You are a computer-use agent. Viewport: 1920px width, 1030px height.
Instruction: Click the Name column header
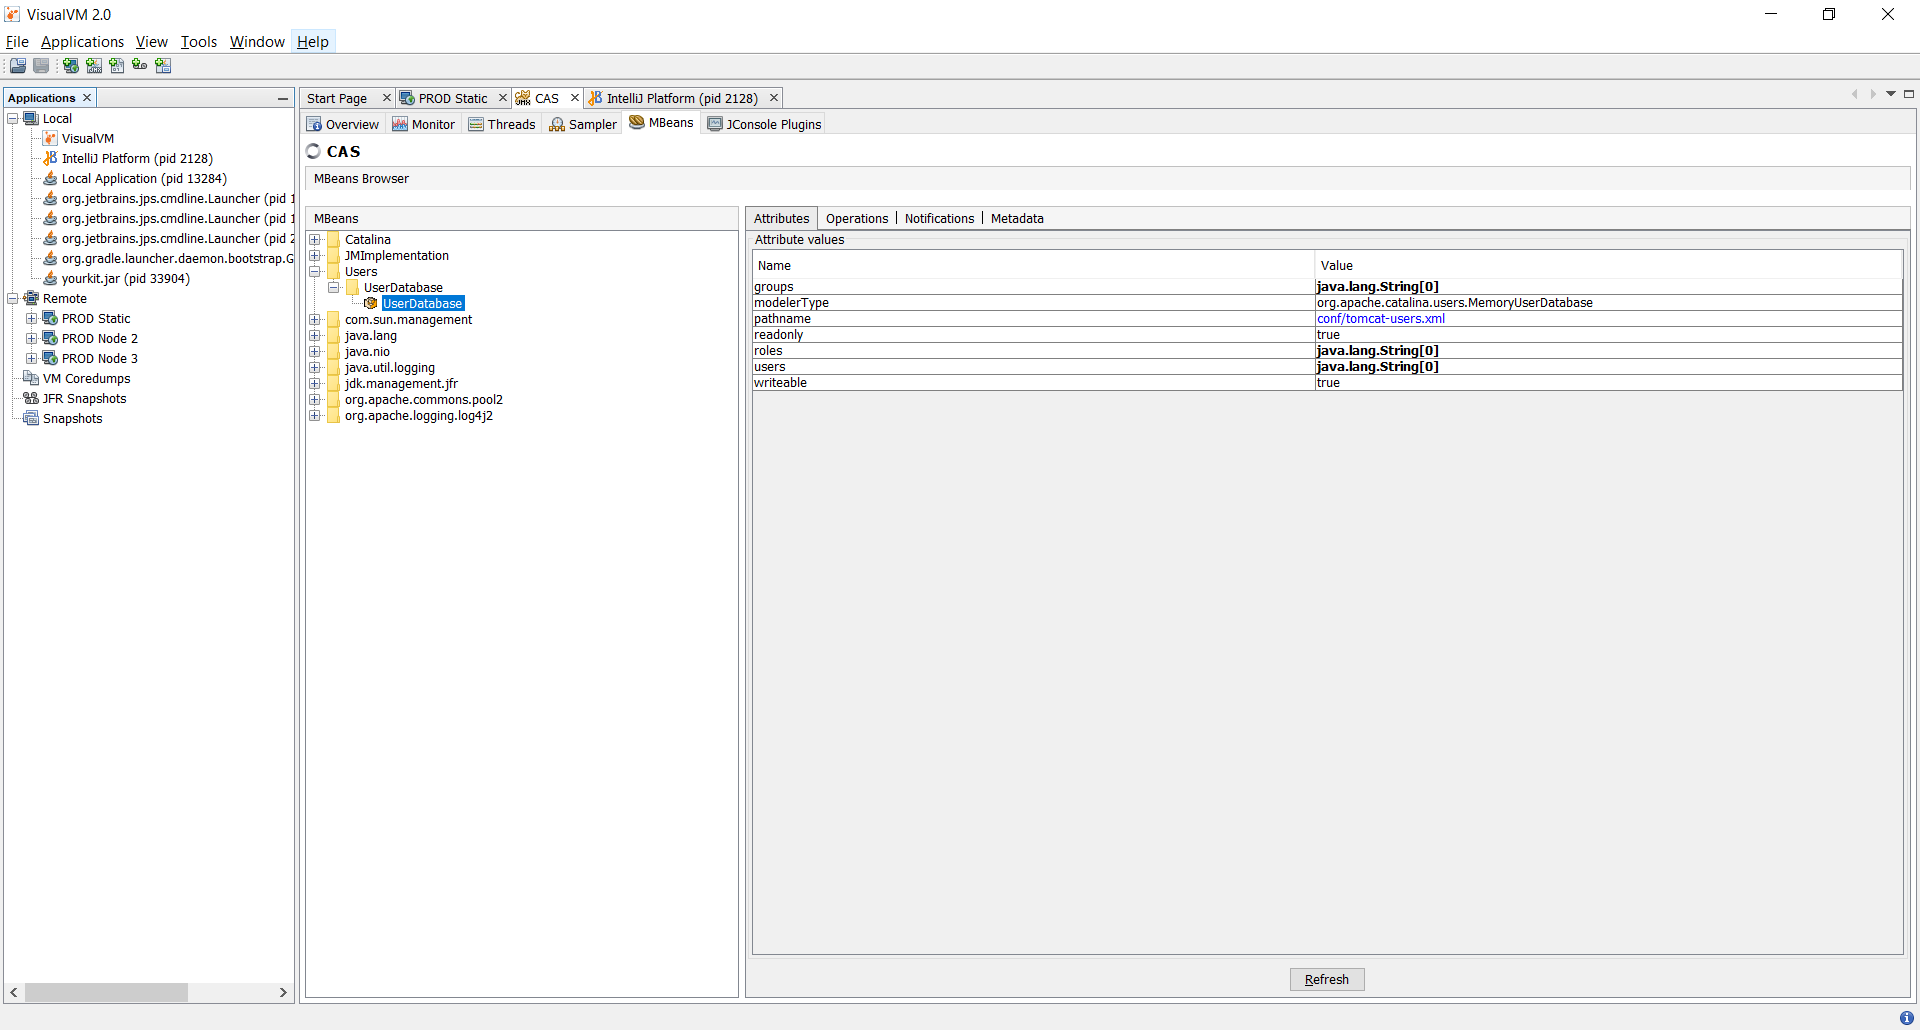(1033, 266)
